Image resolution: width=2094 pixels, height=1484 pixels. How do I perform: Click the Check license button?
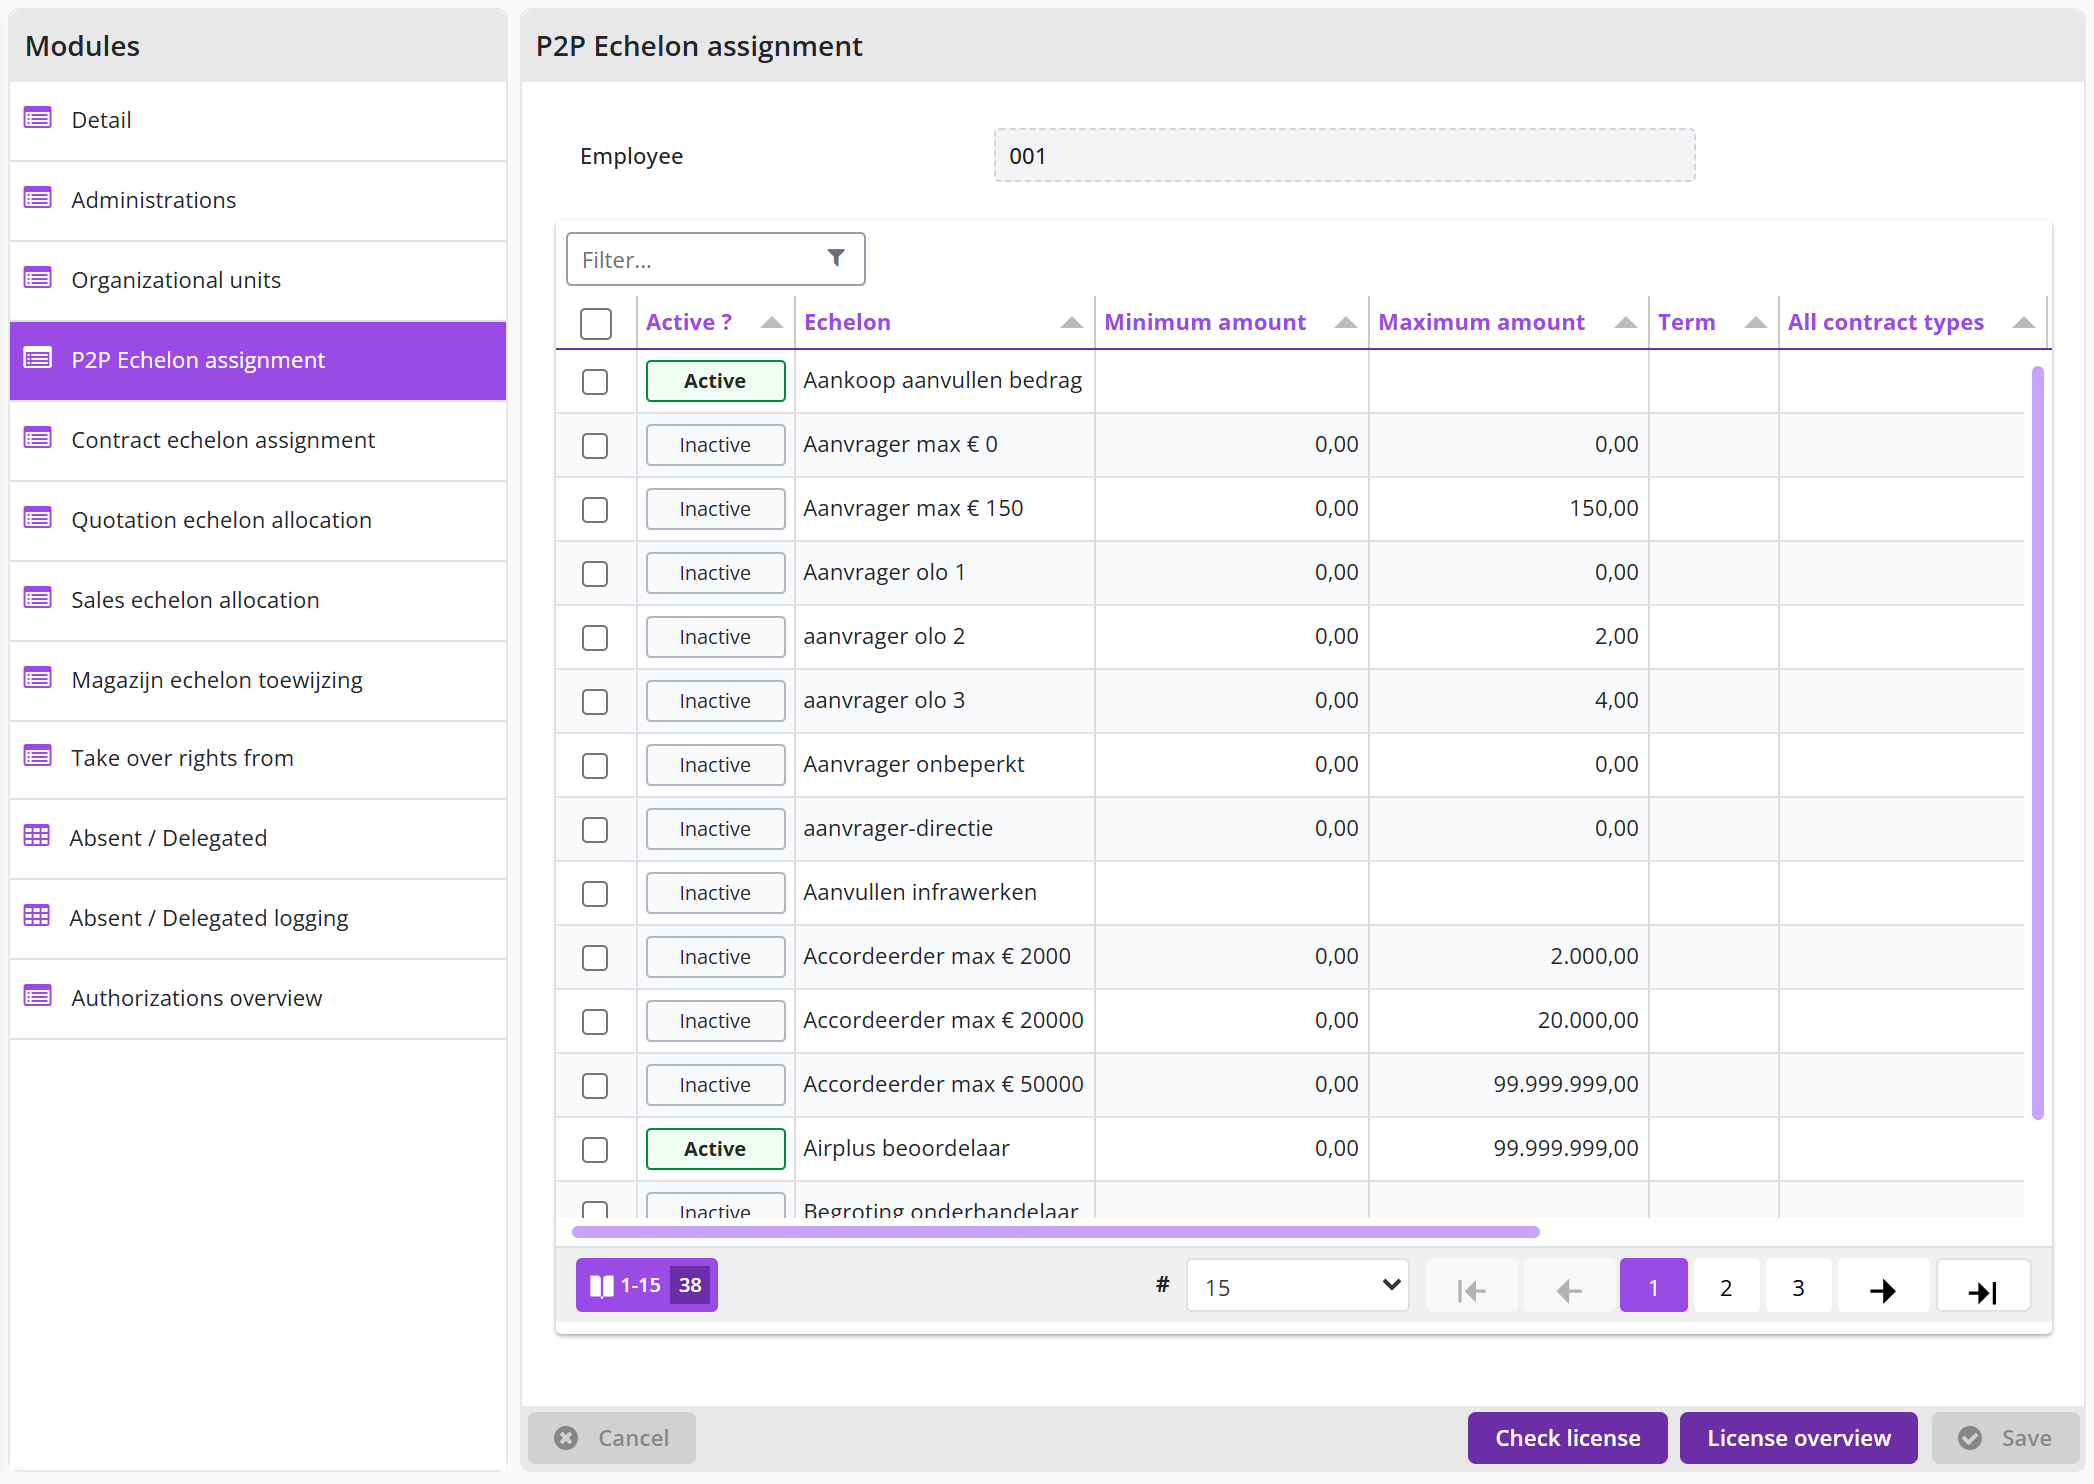tap(1567, 1438)
